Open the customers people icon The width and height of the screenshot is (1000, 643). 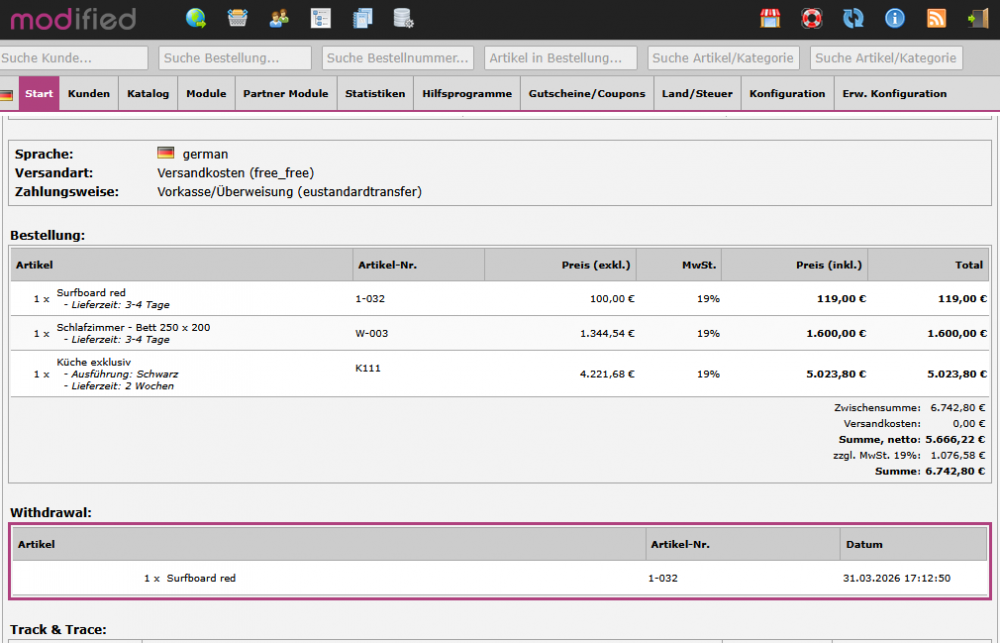click(x=279, y=17)
